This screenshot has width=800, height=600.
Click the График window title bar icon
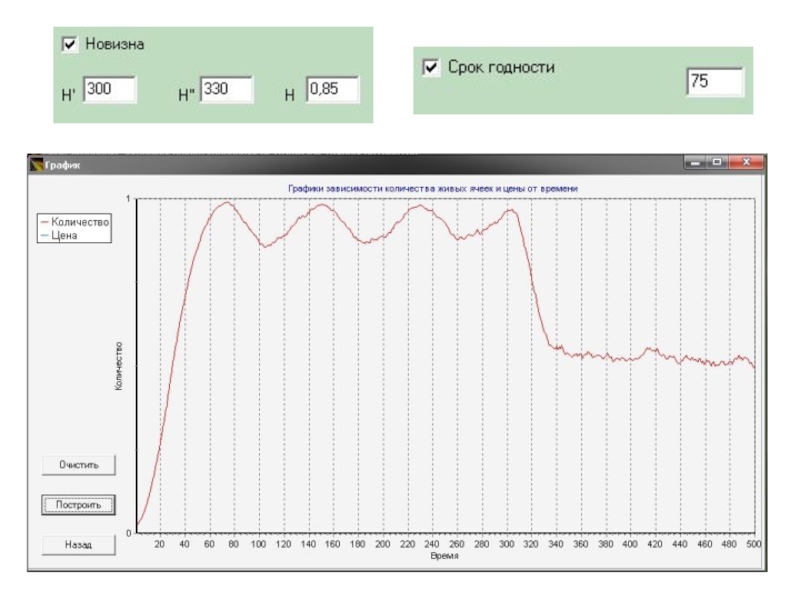click(x=38, y=166)
